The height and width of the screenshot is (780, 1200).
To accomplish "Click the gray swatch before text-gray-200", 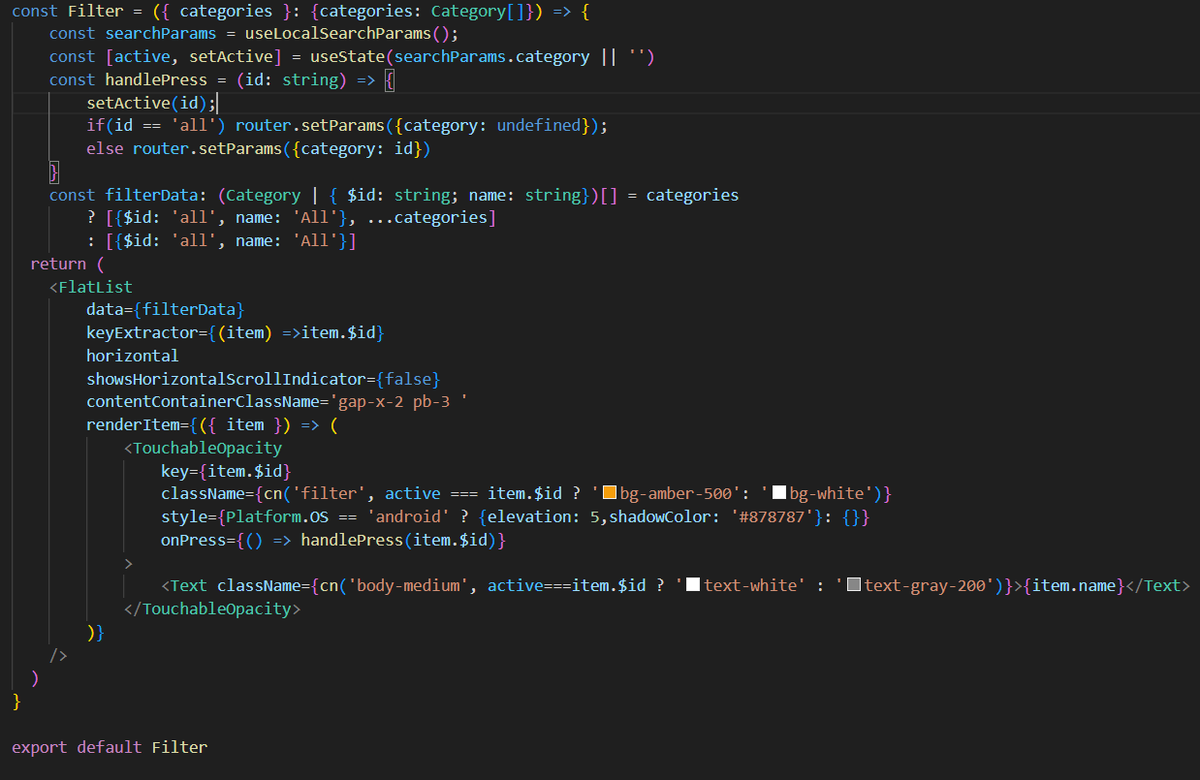I will coord(854,586).
